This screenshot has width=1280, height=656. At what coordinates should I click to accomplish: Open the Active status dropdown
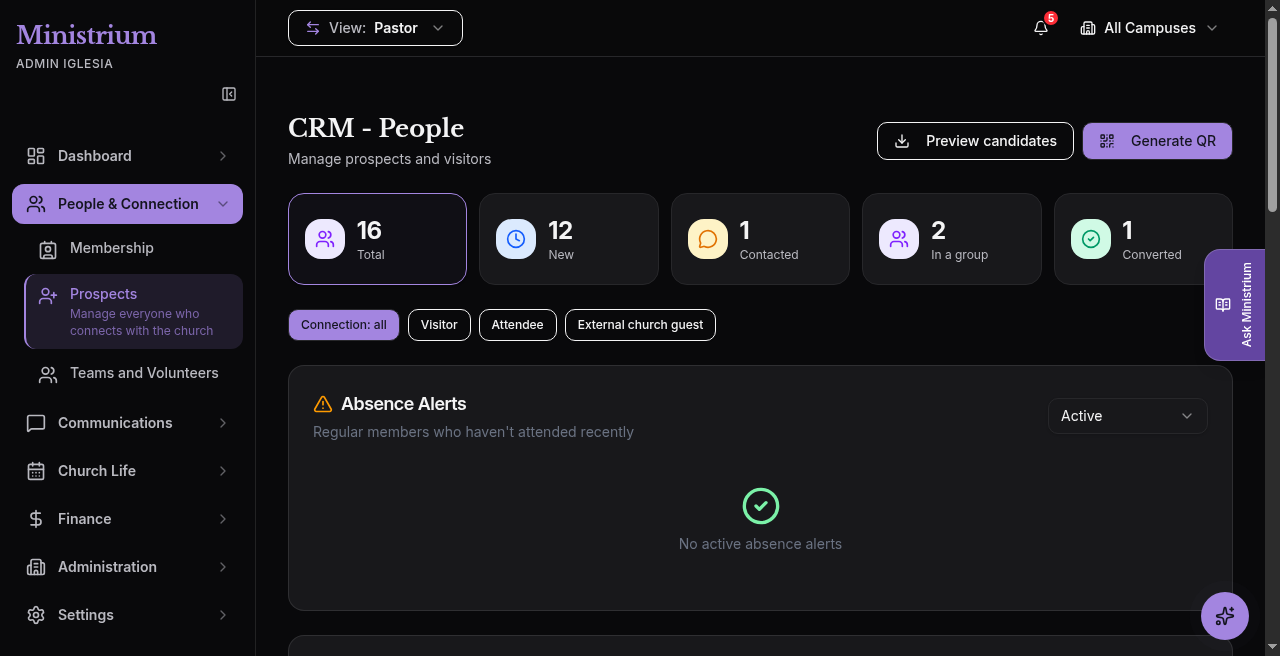pos(1128,416)
